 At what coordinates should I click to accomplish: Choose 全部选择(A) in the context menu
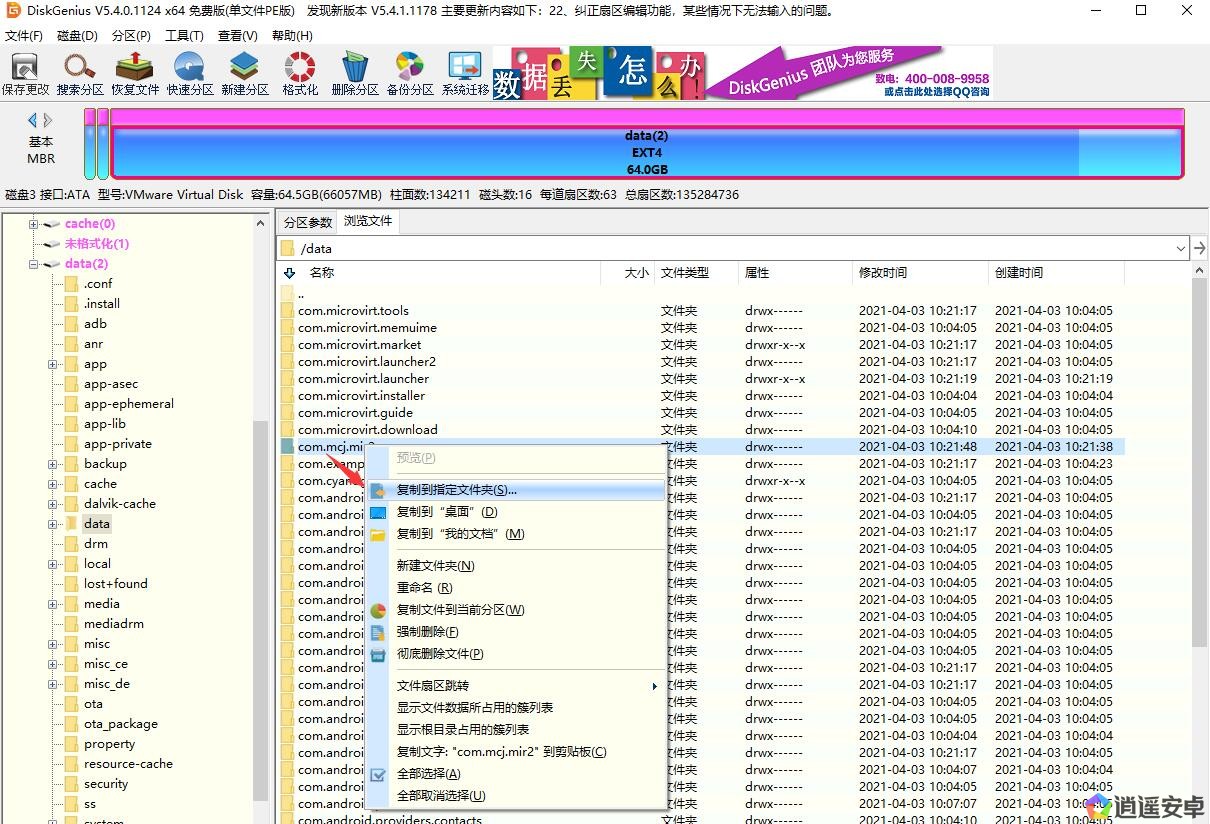428,774
